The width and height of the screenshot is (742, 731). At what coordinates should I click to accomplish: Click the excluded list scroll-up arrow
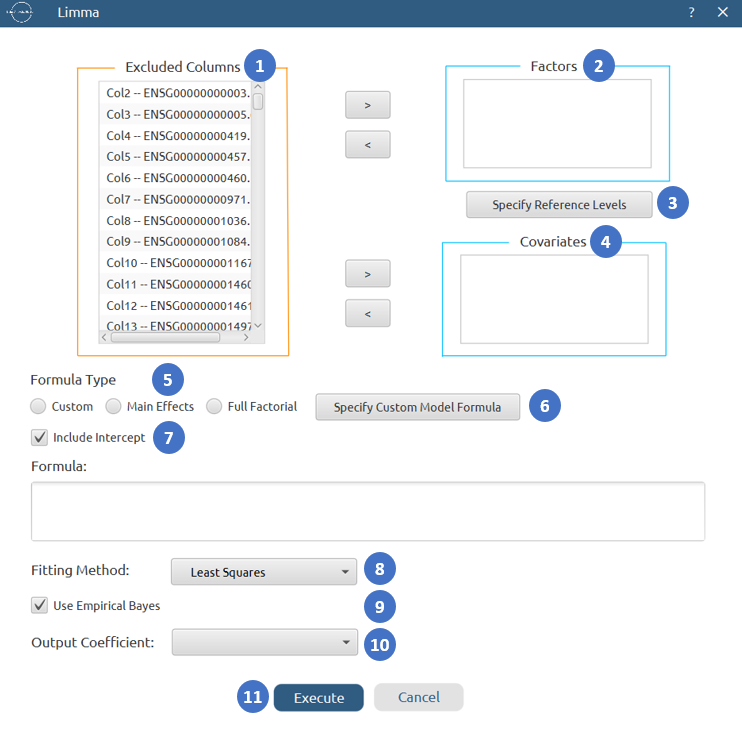coord(258,87)
